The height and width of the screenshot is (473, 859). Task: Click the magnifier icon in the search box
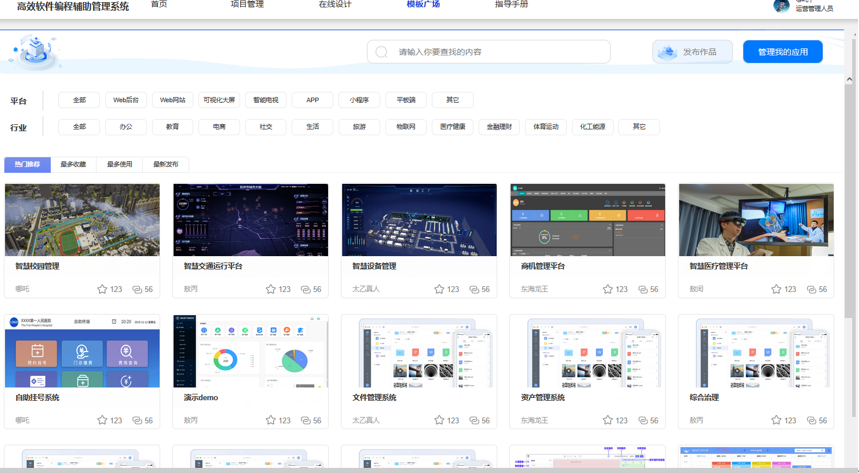coord(382,52)
